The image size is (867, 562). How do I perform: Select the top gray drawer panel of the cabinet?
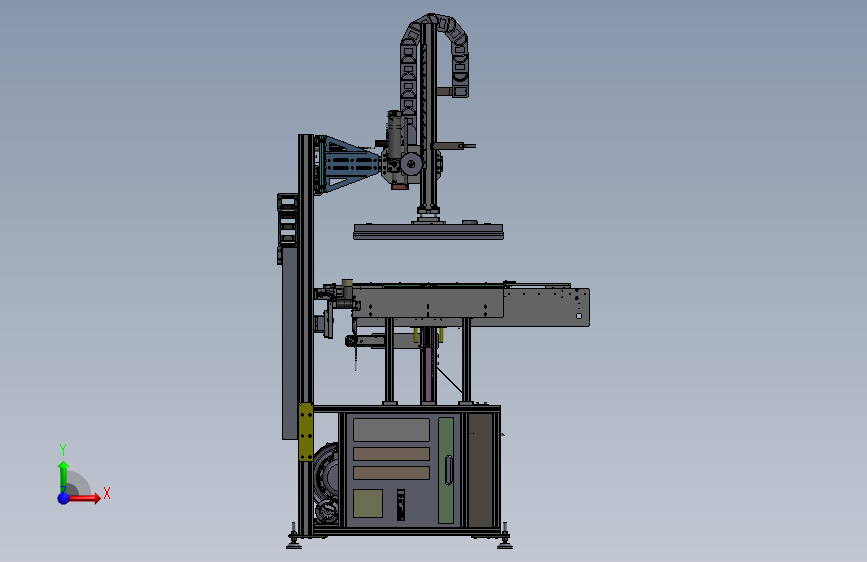pyautogui.click(x=391, y=430)
